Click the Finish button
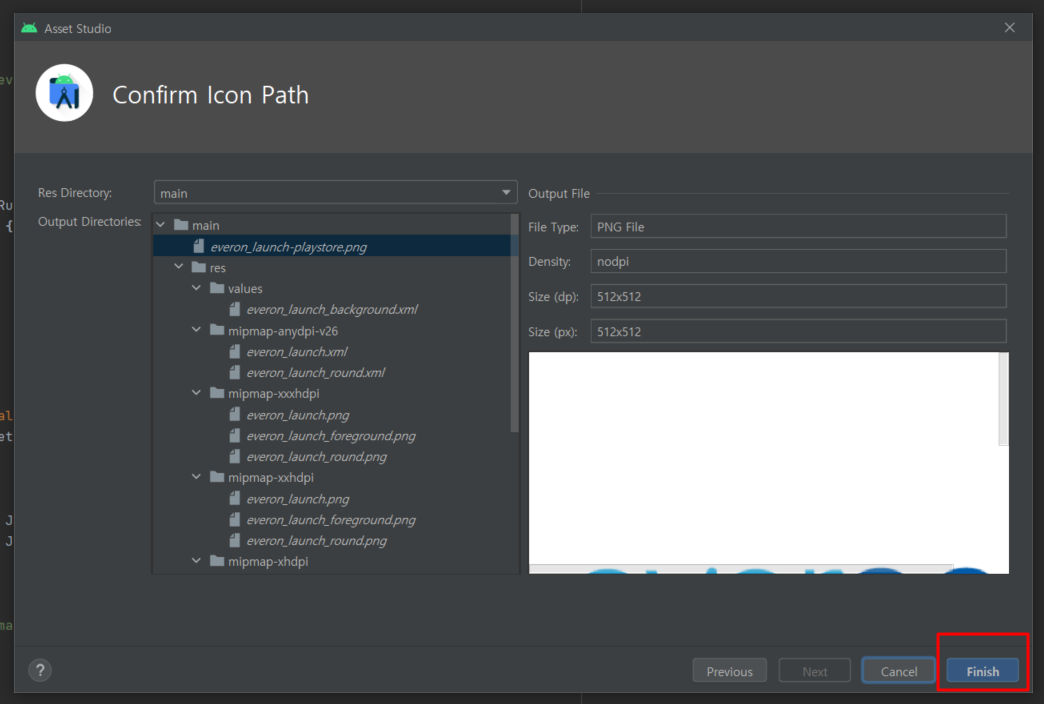The width and height of the screenshot is (1044, 704). click(x=982, y=671)
